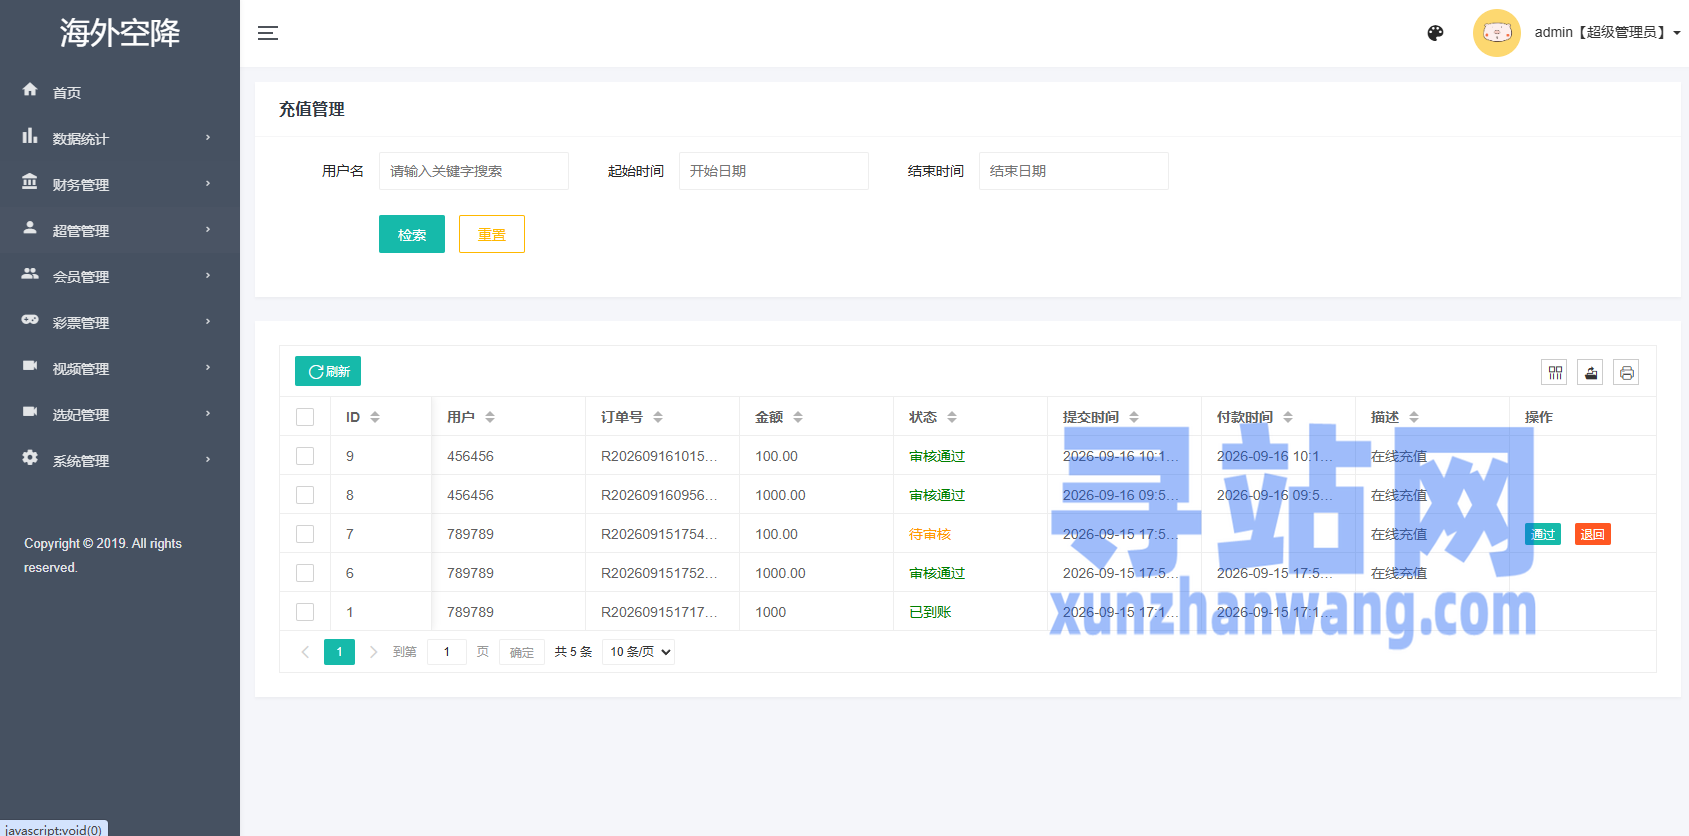The width and height of the screenshot is (1689, 836).
Task: Check the row for ID 9
Action: [x=305, y=456]
